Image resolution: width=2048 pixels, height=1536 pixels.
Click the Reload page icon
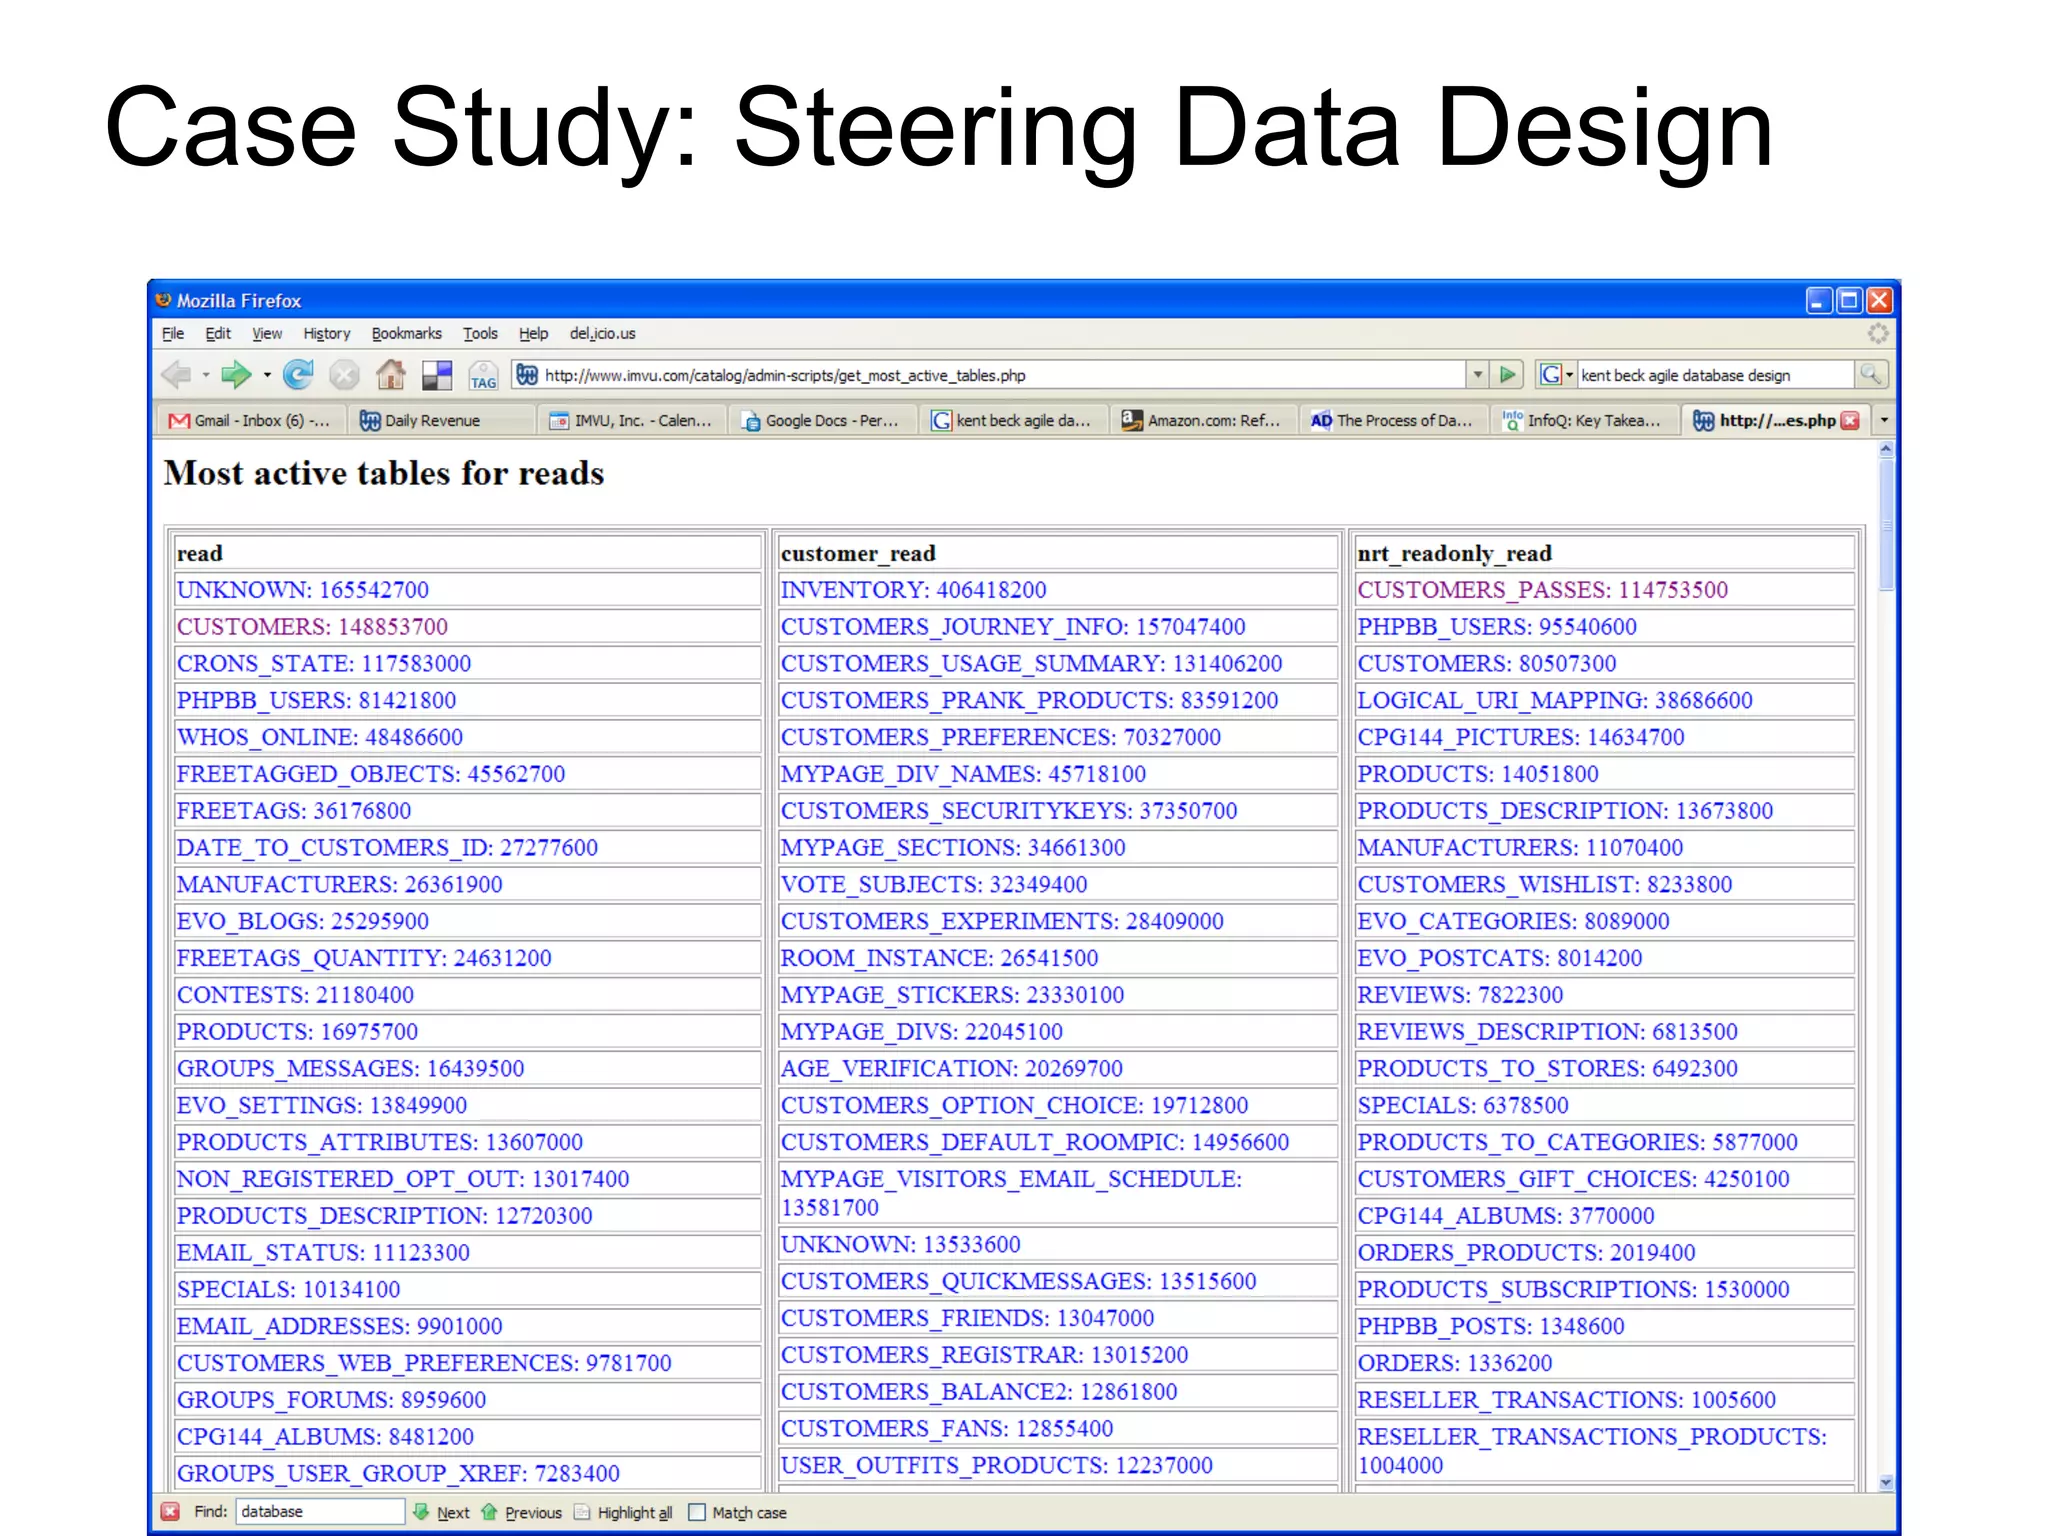(x=297, y=375)
